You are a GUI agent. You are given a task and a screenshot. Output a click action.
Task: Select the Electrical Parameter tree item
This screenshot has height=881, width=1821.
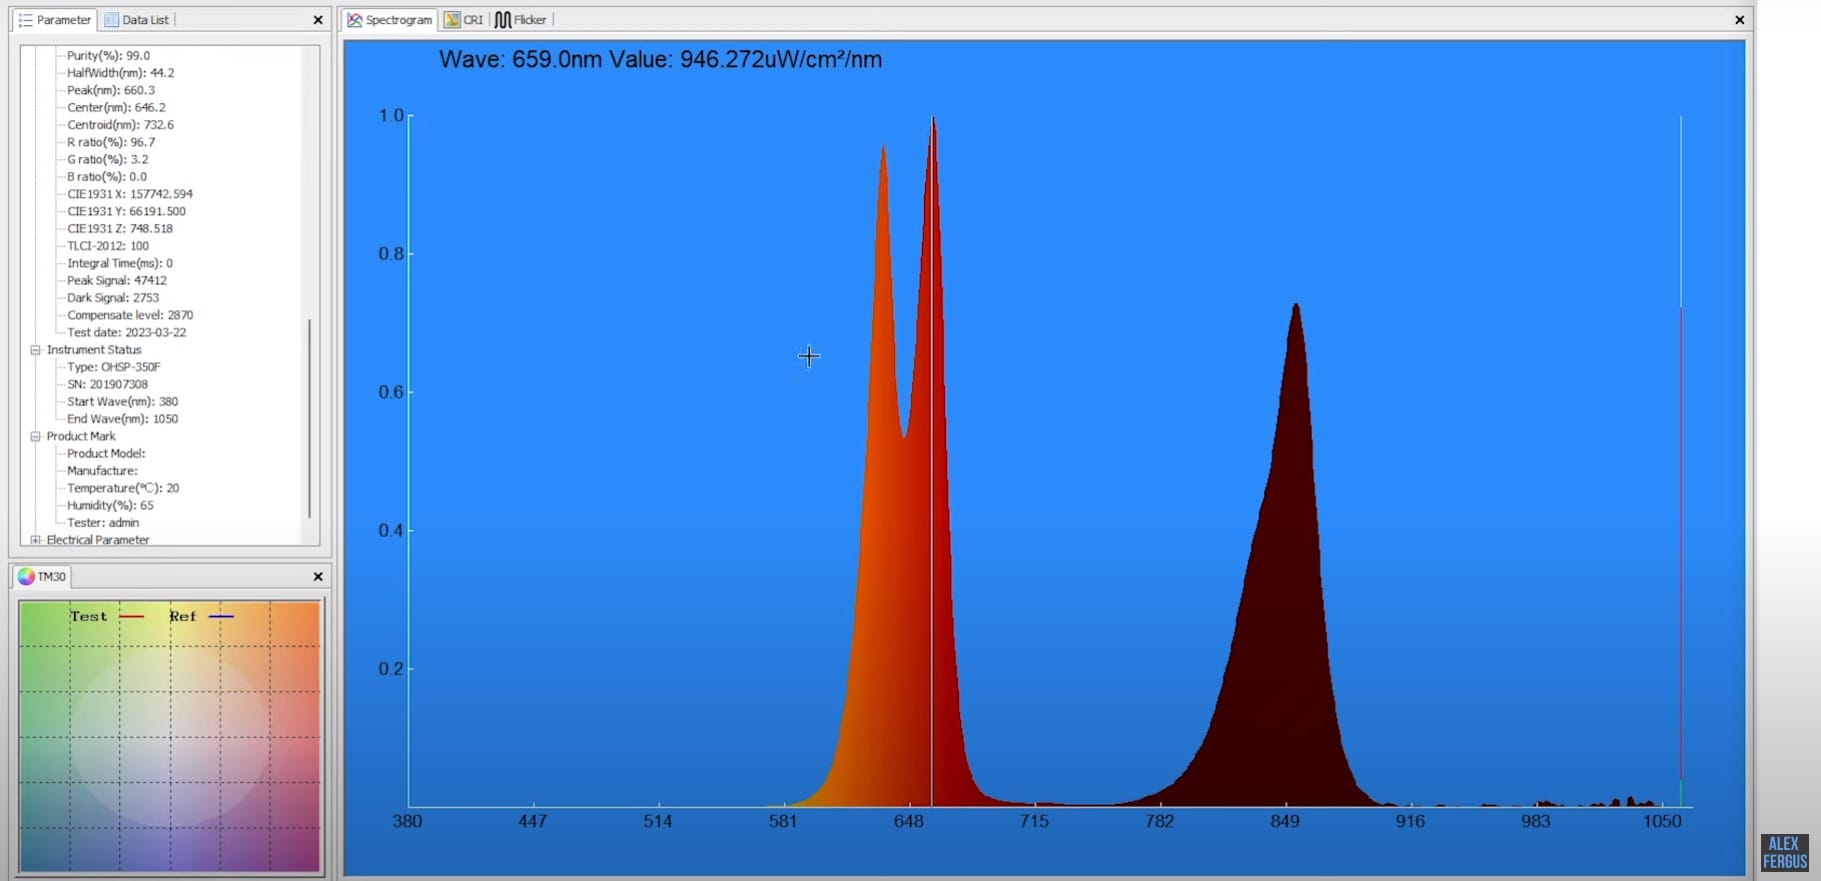98,540
